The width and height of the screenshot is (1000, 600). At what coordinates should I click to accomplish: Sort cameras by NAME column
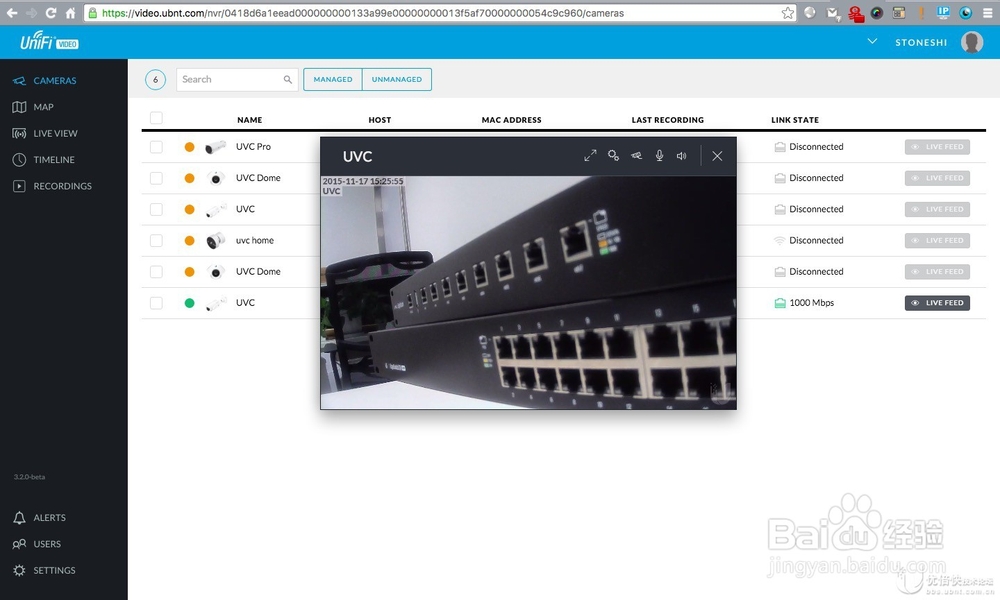(249, 120)
